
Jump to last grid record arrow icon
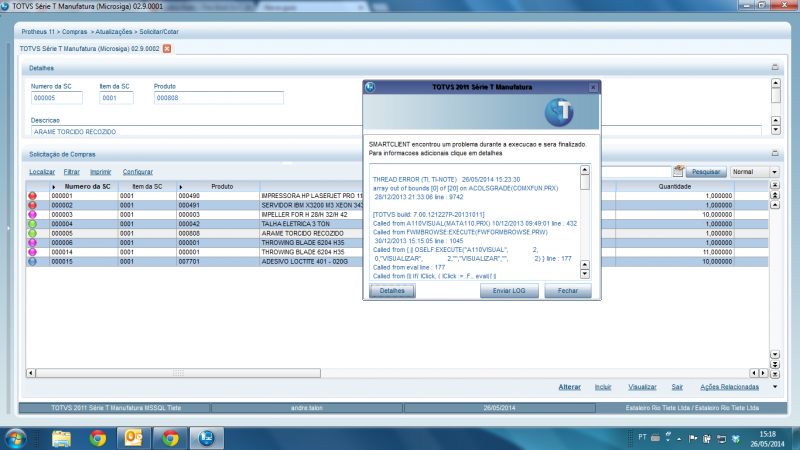(775, 374)
